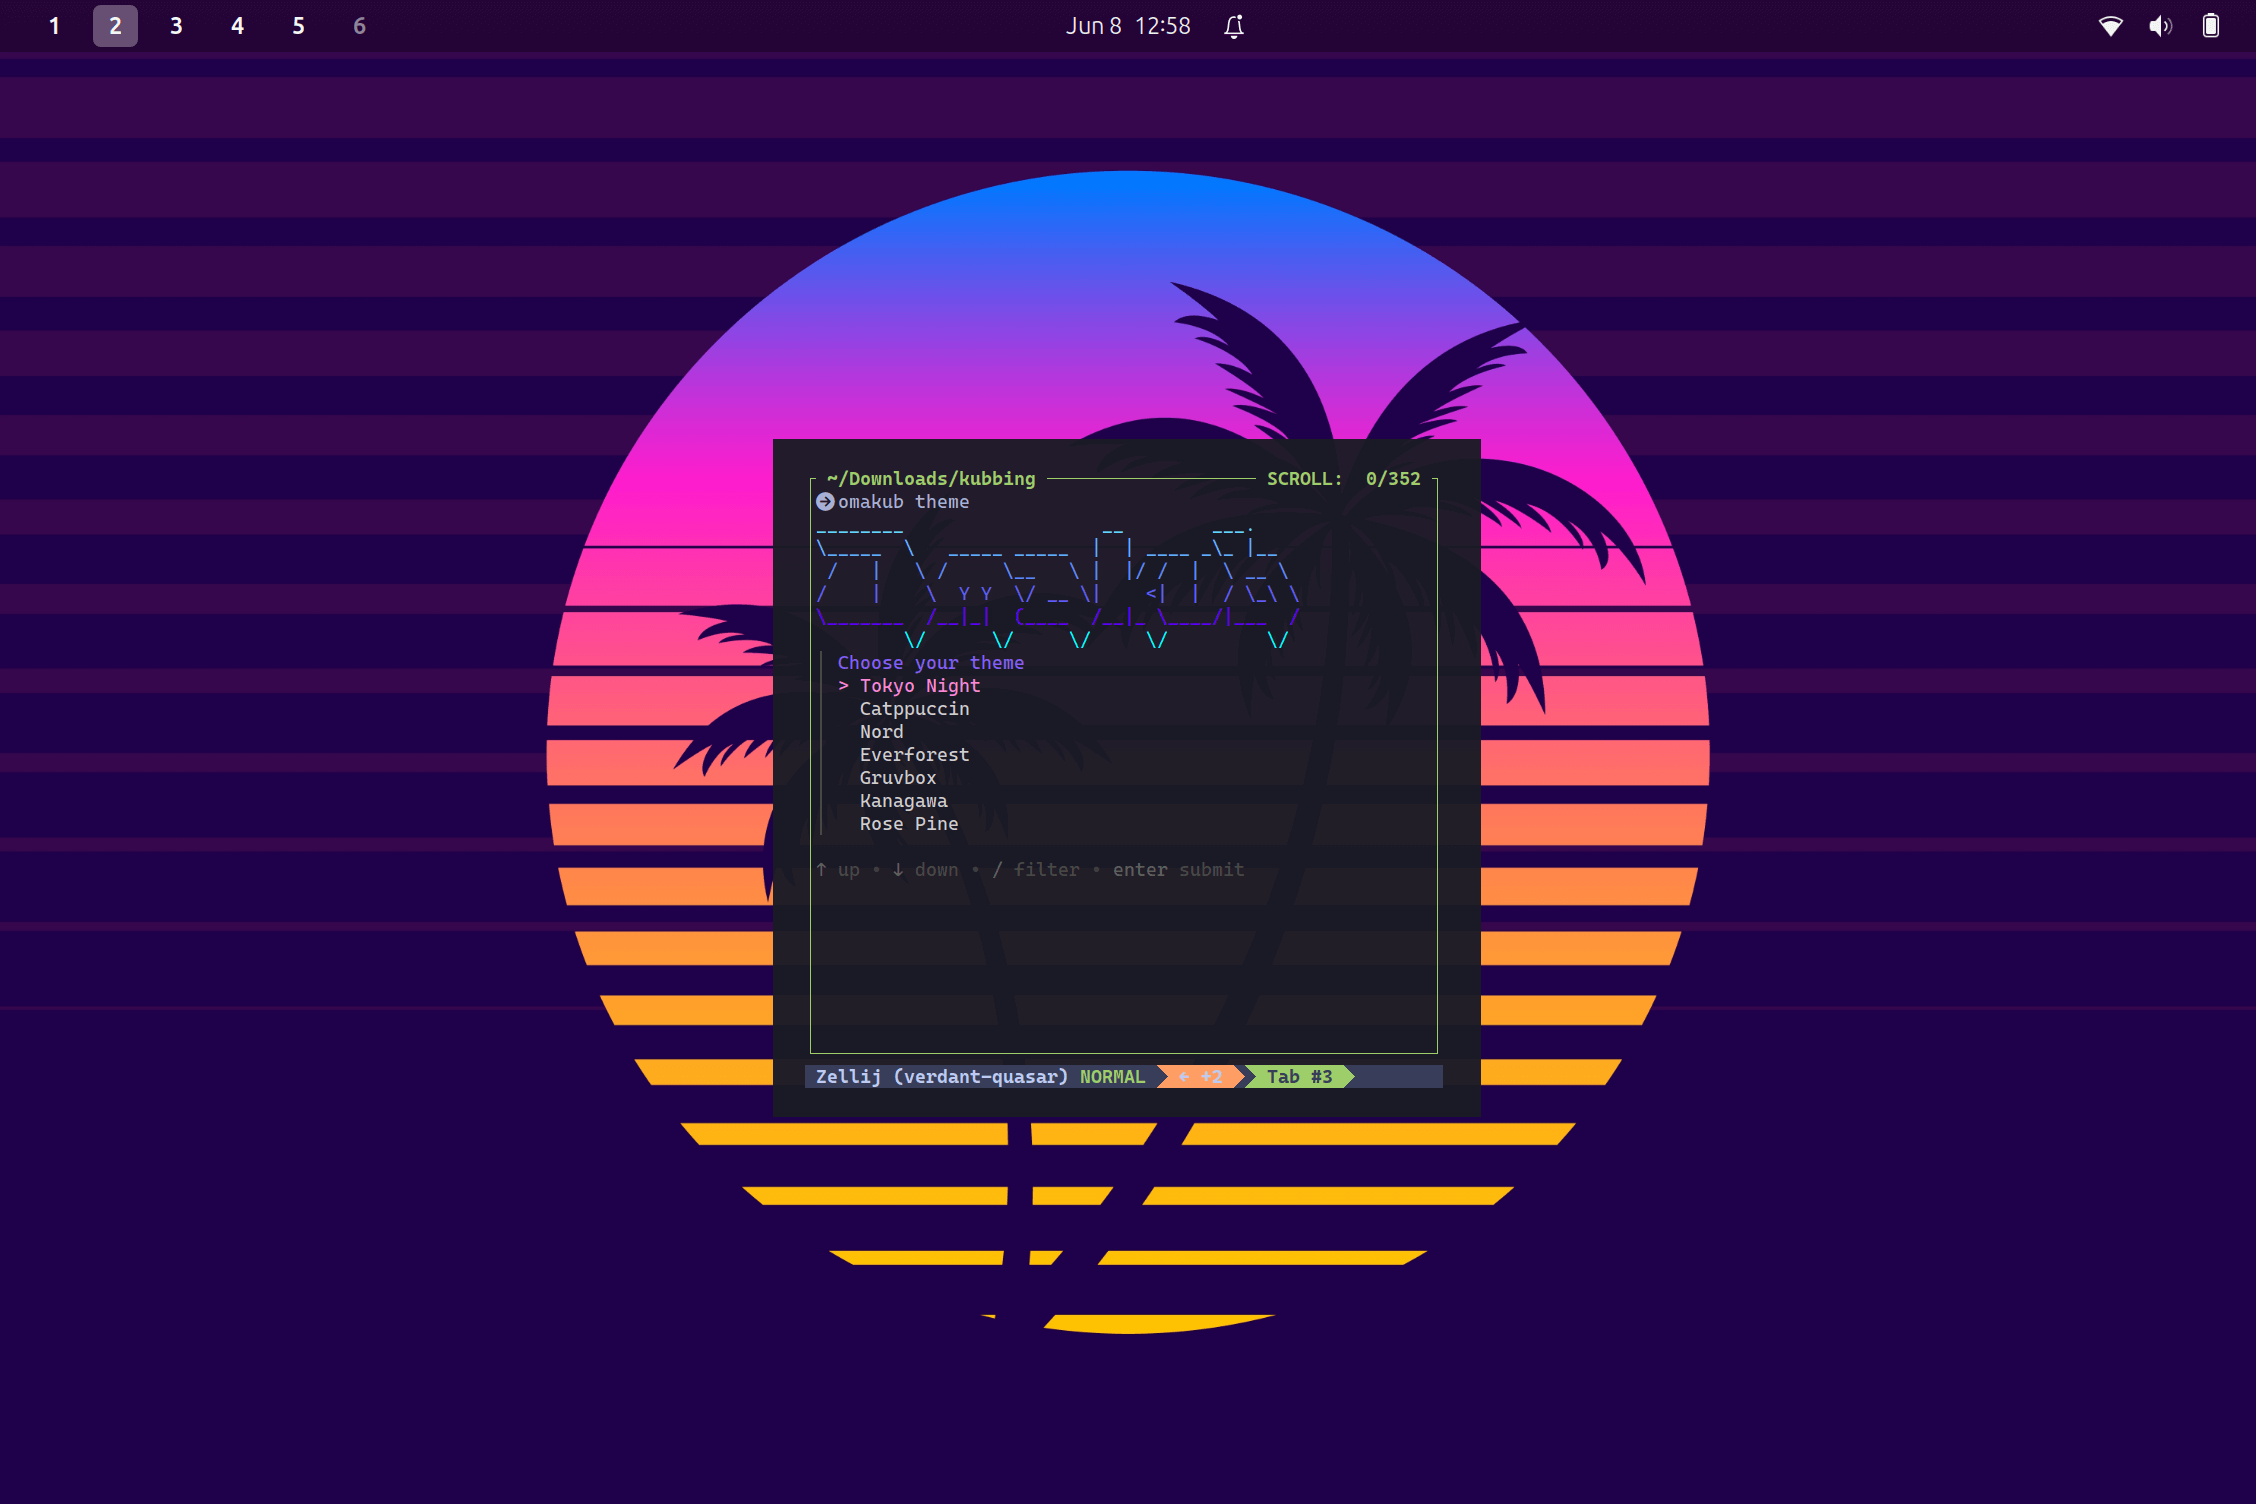Select the Tokyo Night theme option
The width and height of the screenshot is (2256, 1504).
click(x=919, y=686)
